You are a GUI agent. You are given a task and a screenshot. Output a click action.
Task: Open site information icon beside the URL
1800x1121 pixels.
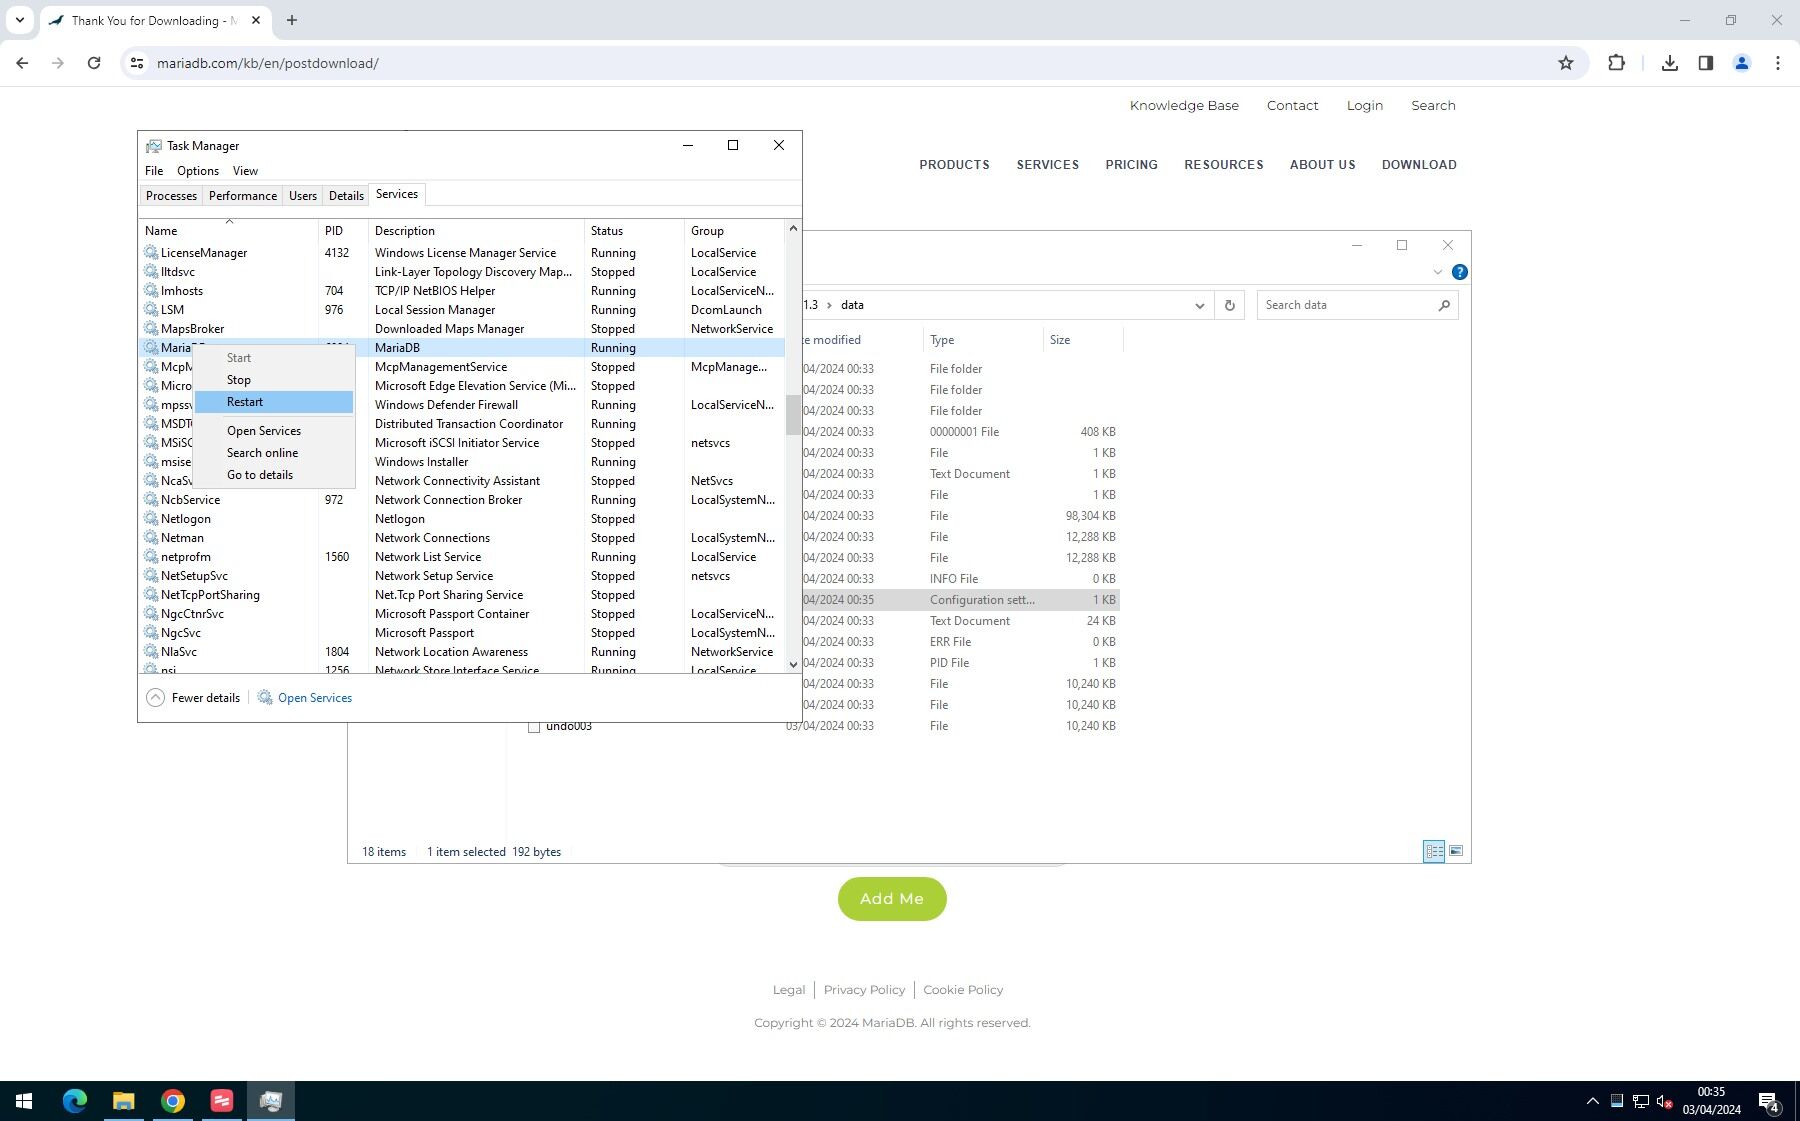pyautogui.click(x=137, y=63)
